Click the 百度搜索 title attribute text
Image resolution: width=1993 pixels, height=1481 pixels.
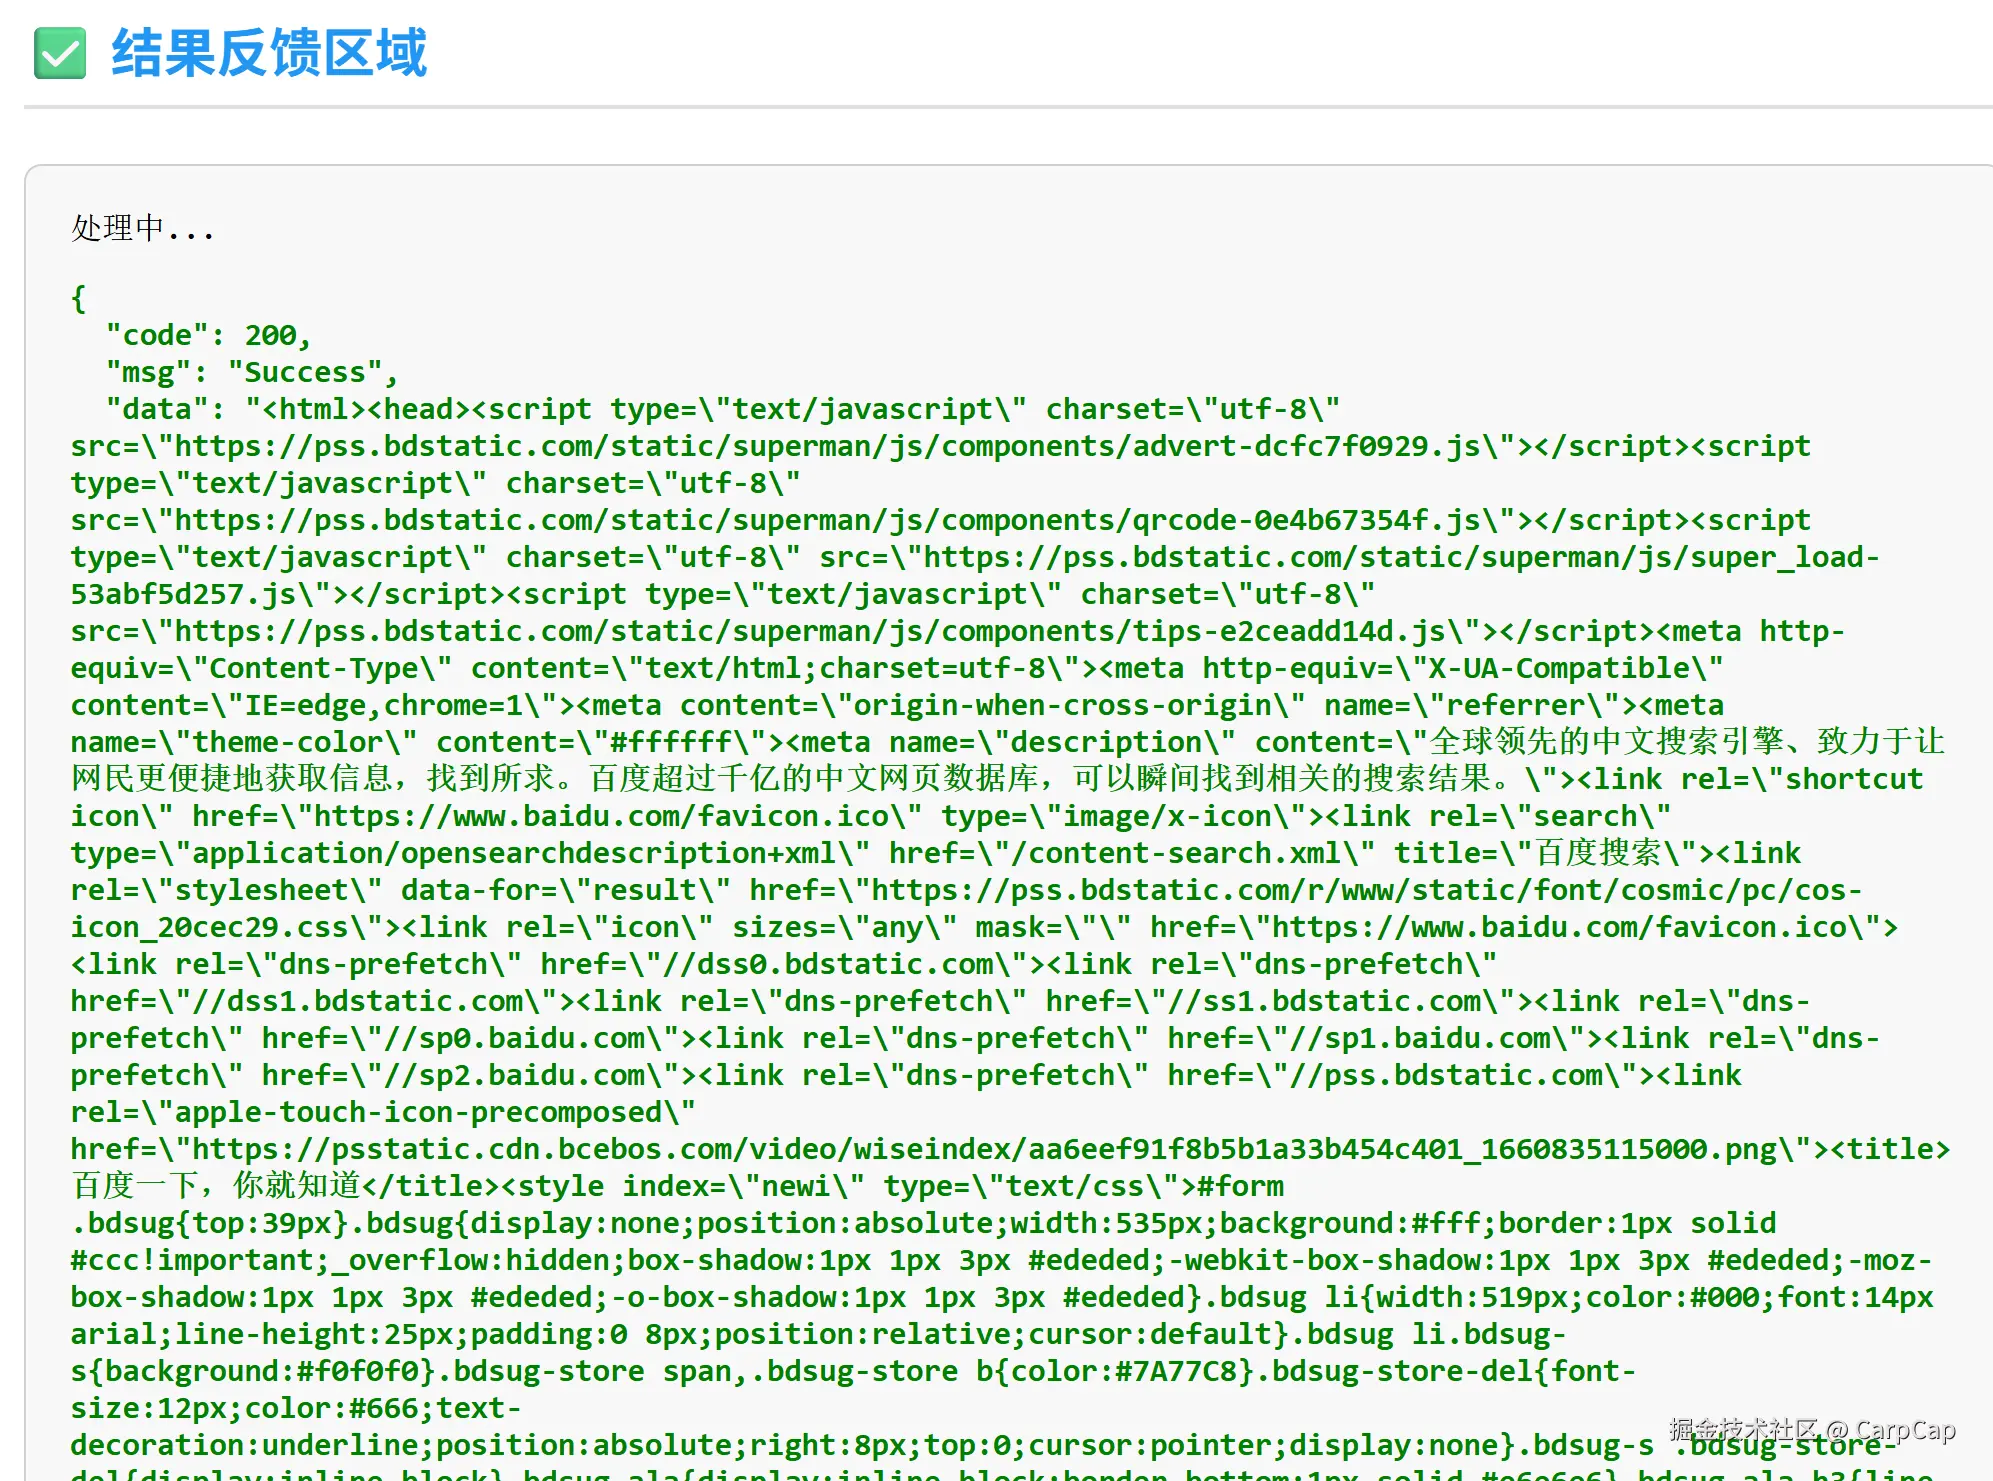point(1599,853)
